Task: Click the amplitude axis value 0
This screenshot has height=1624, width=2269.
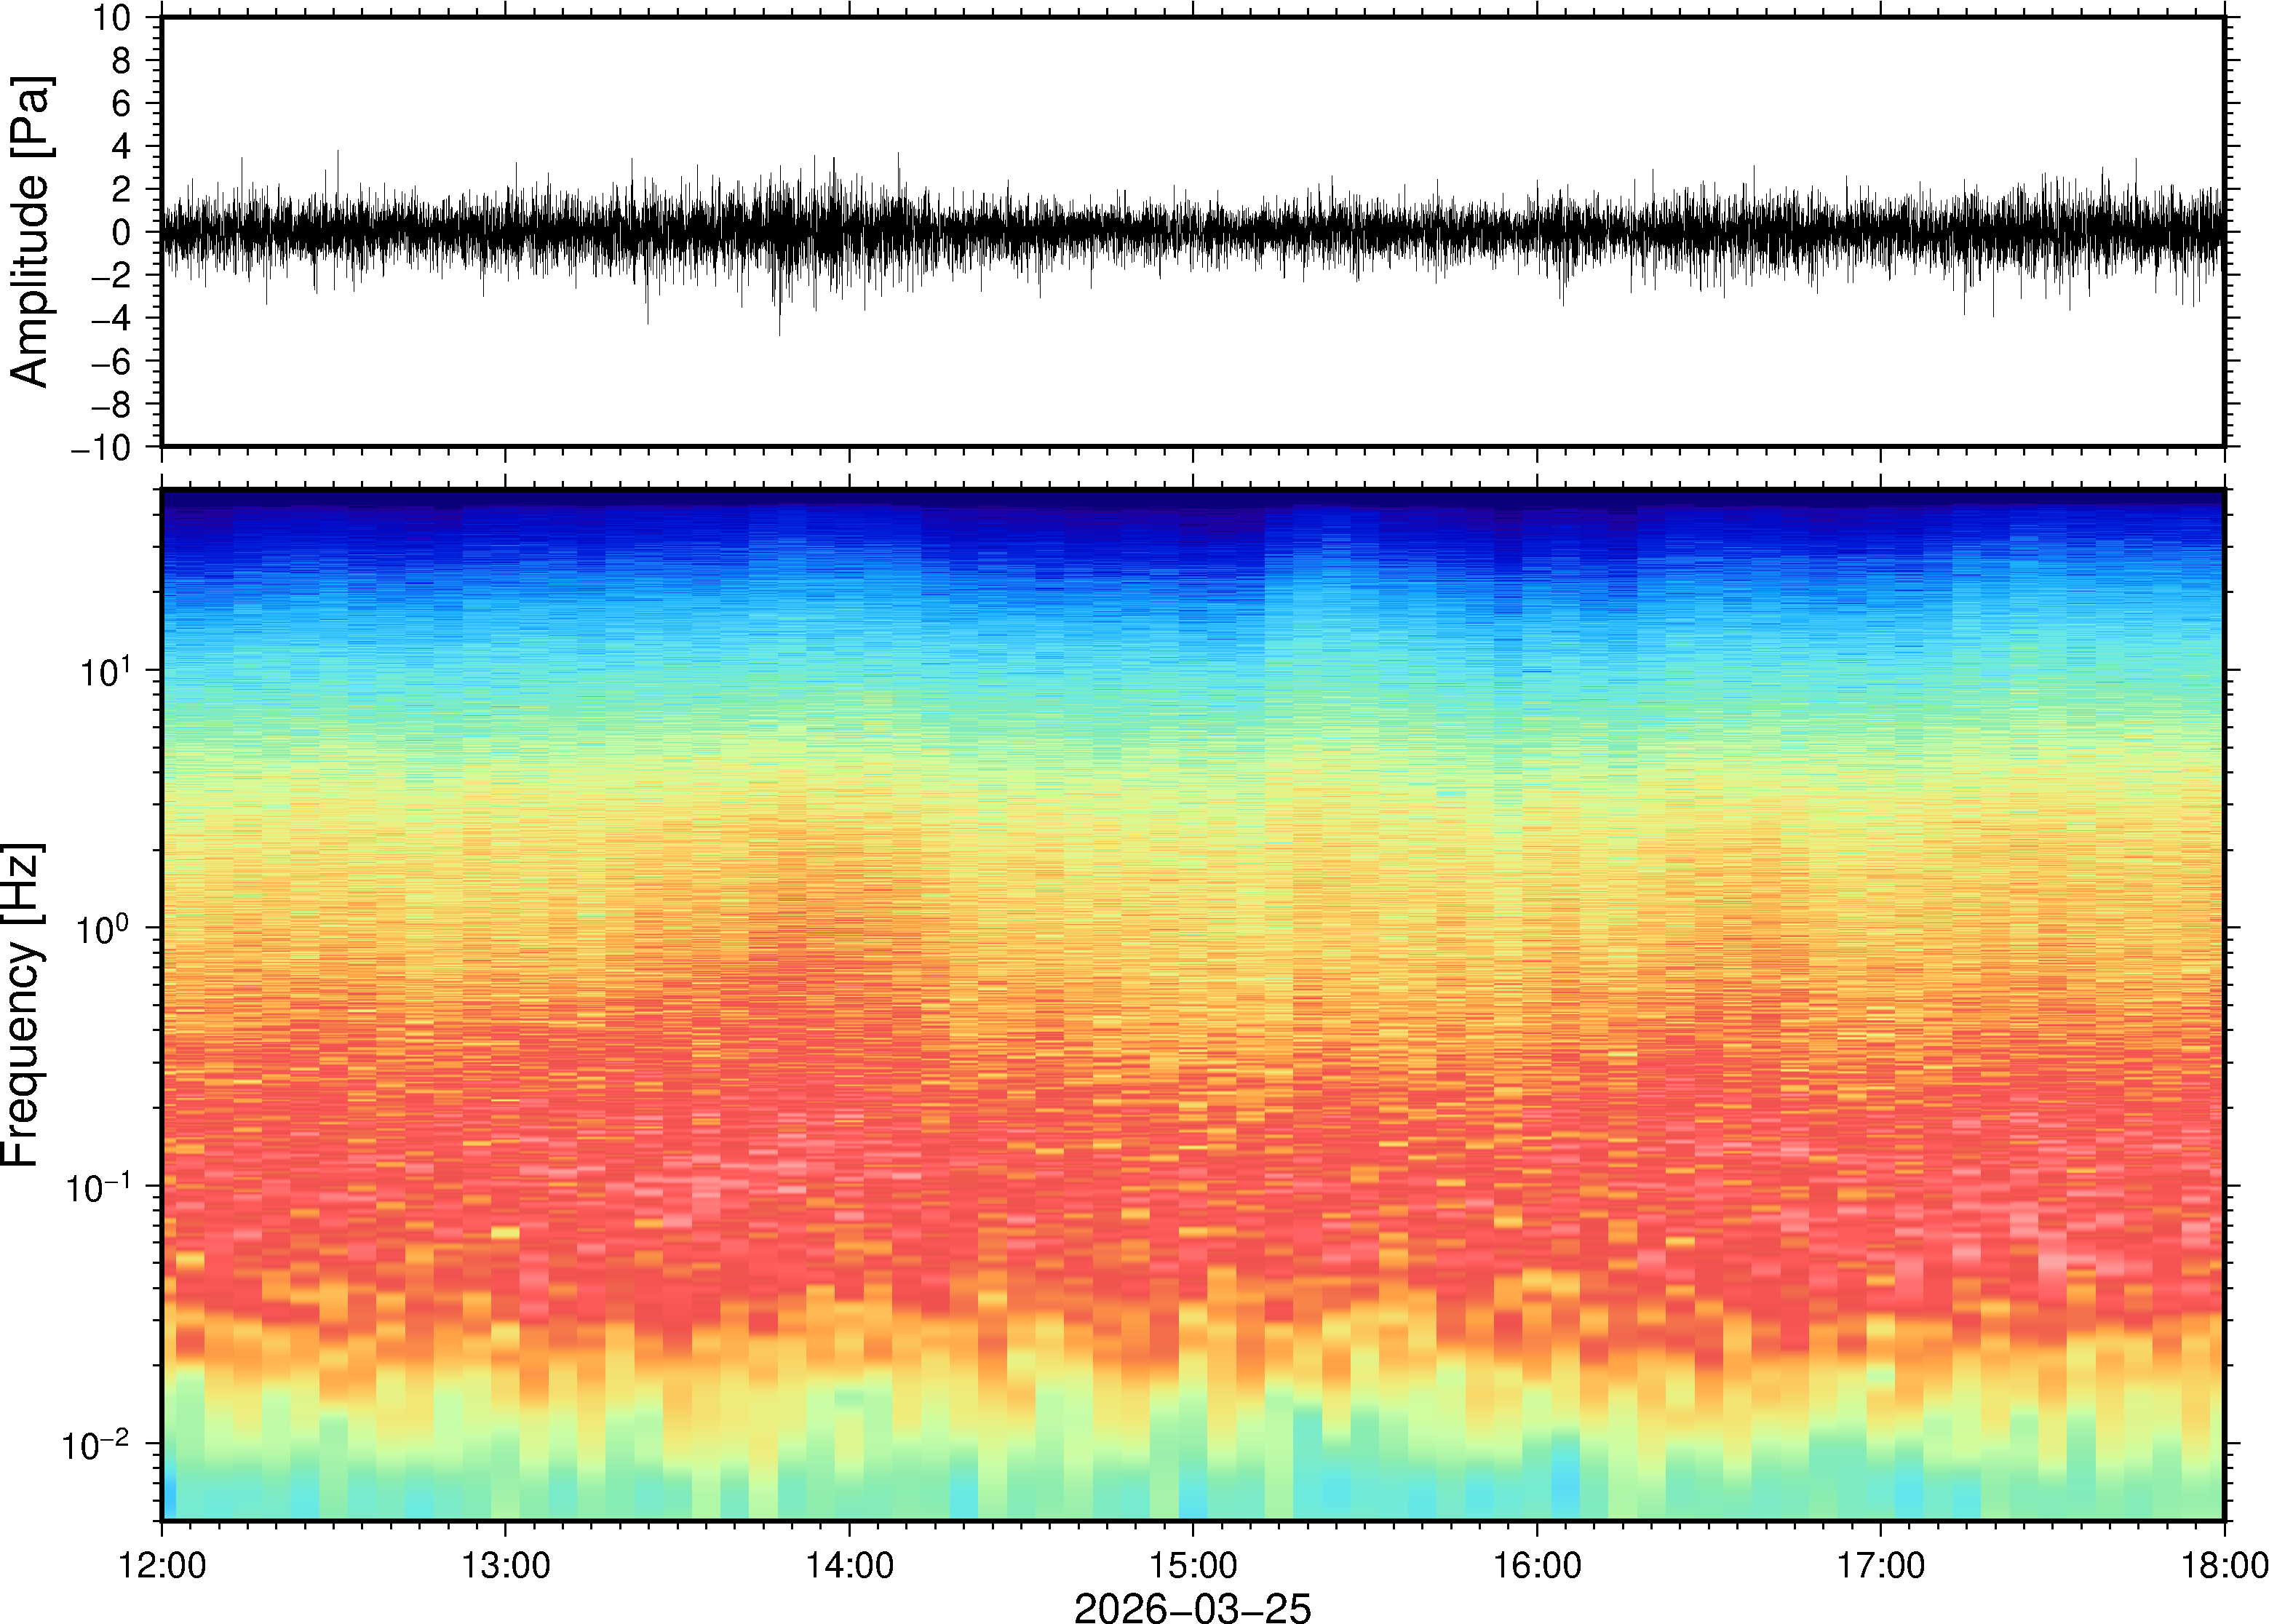Action: (121, 233)
